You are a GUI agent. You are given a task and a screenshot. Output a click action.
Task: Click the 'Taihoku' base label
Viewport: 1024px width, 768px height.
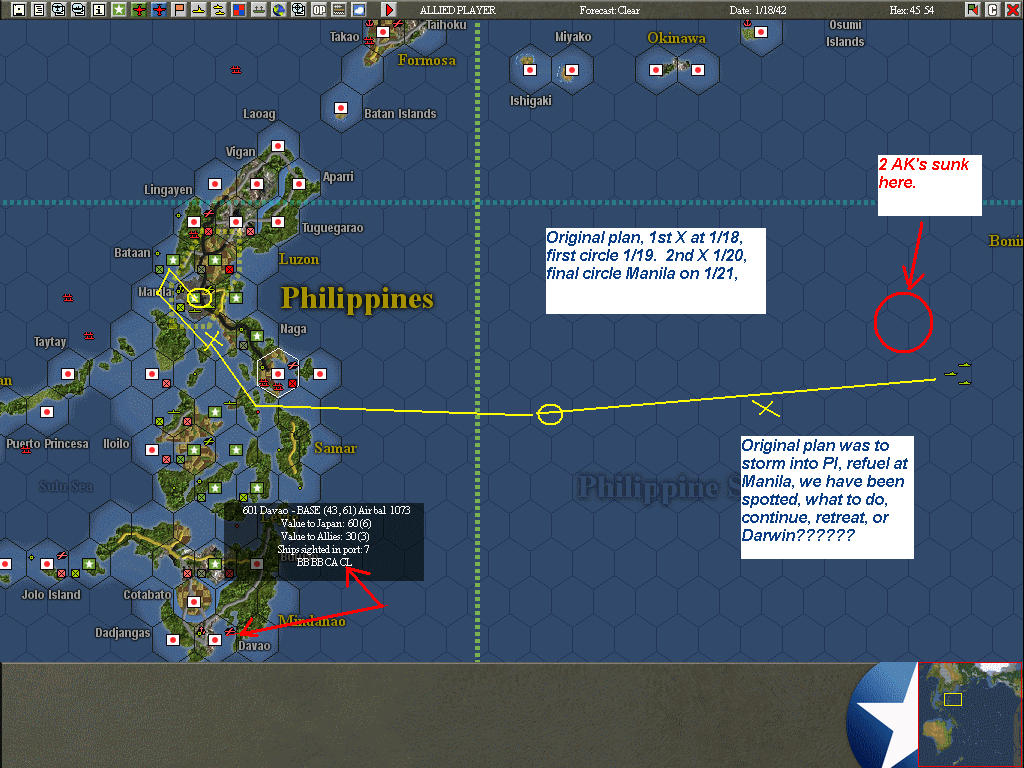[447, 25]
